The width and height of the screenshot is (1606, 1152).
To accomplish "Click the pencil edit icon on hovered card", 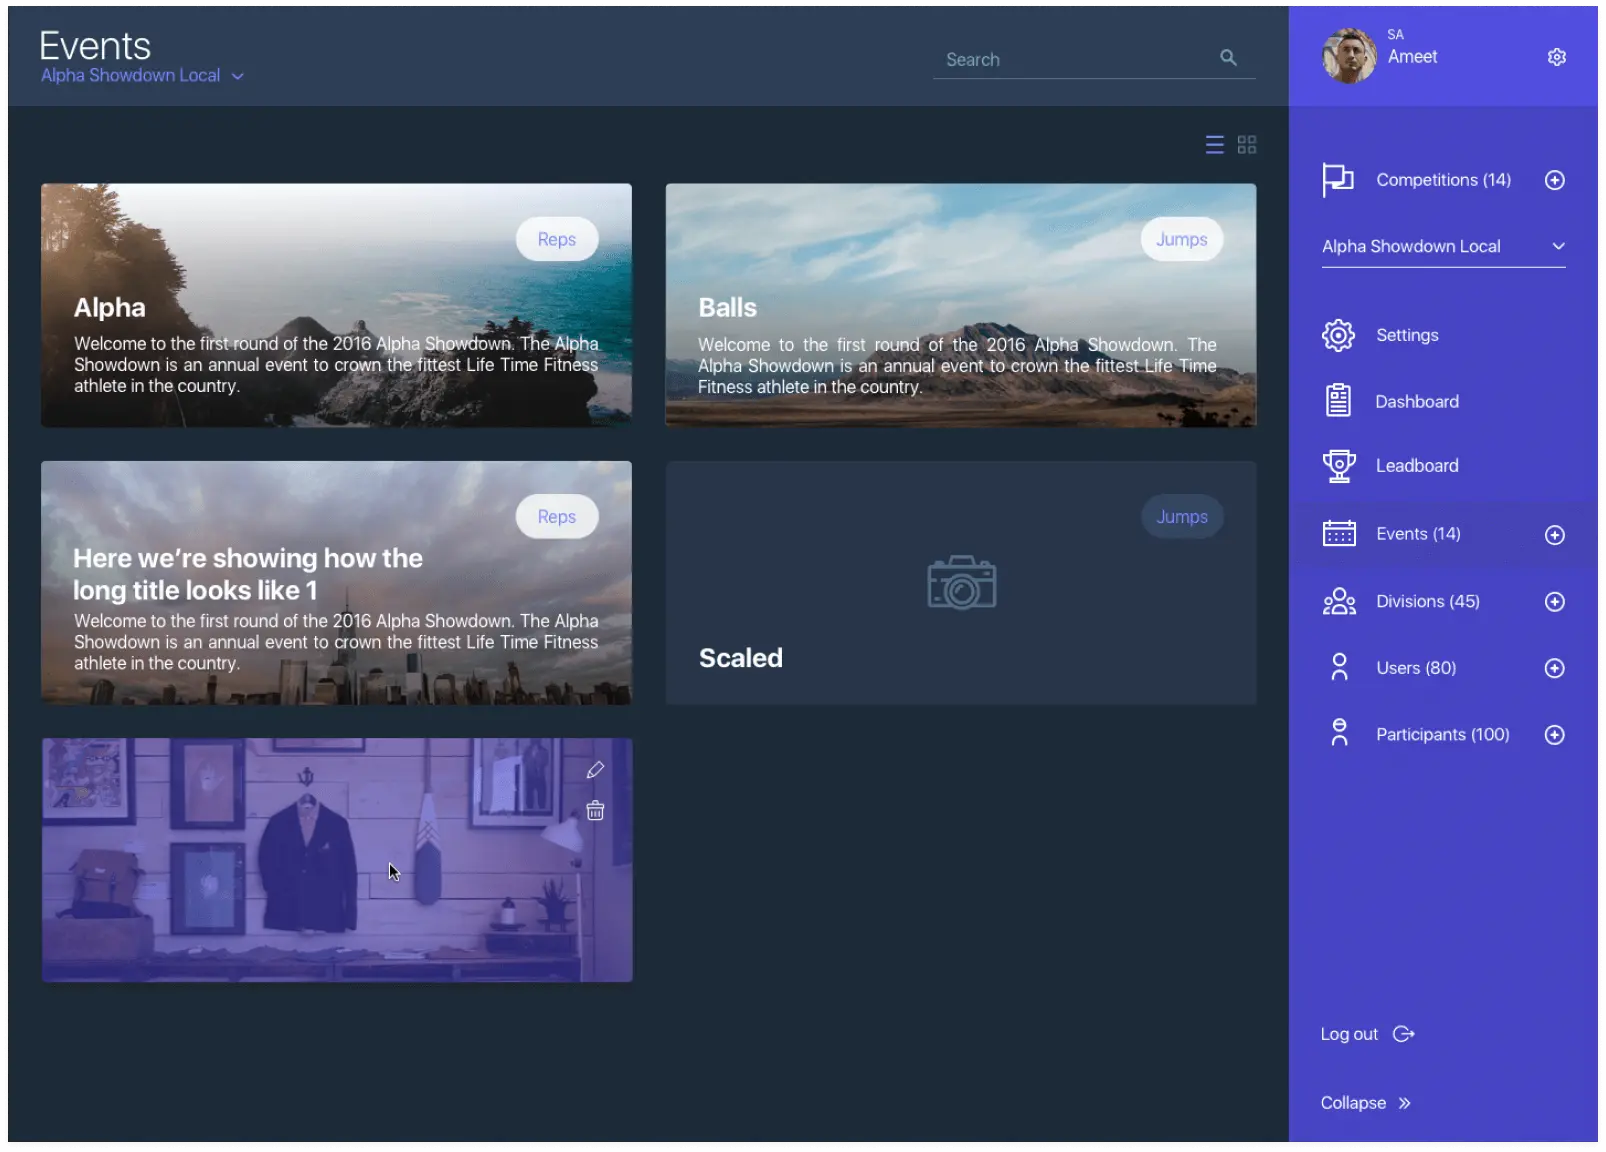I will pos(595,770).
